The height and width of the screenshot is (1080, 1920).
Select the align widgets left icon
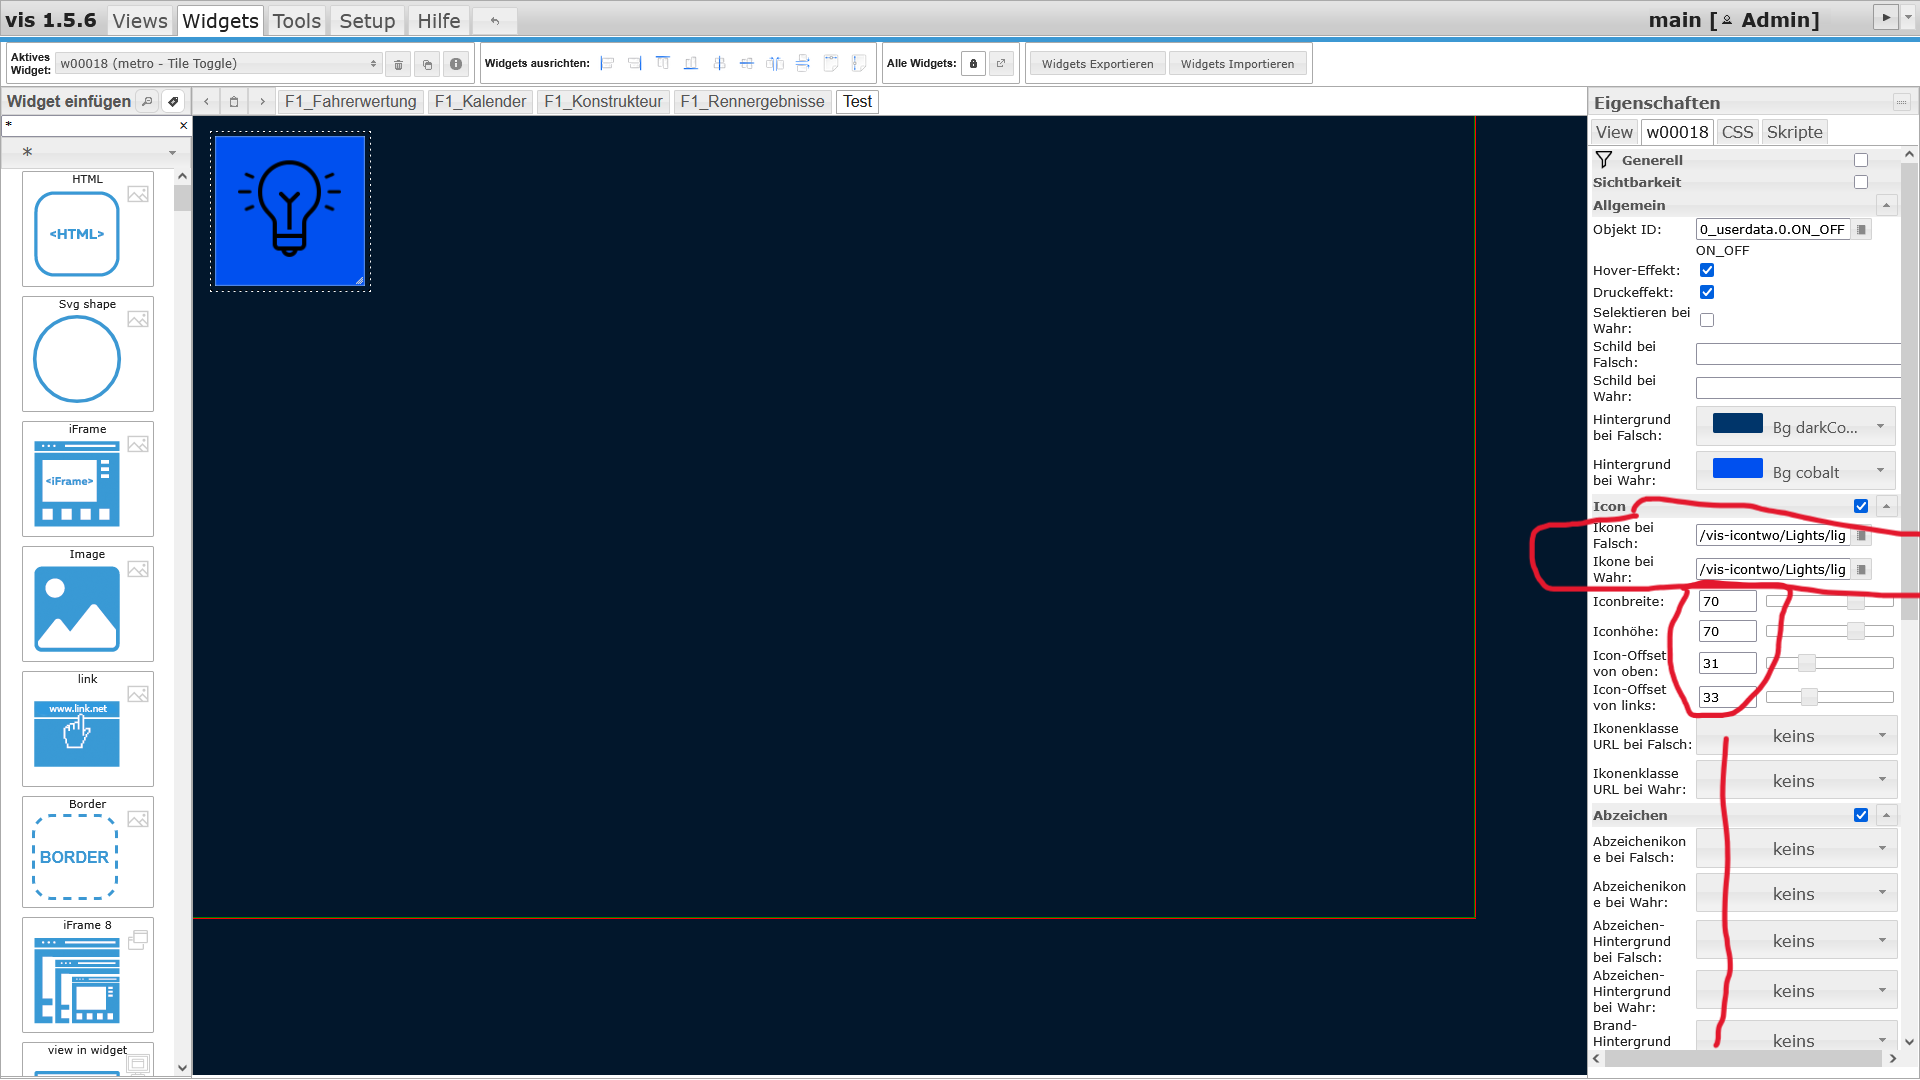click(607, 63)
